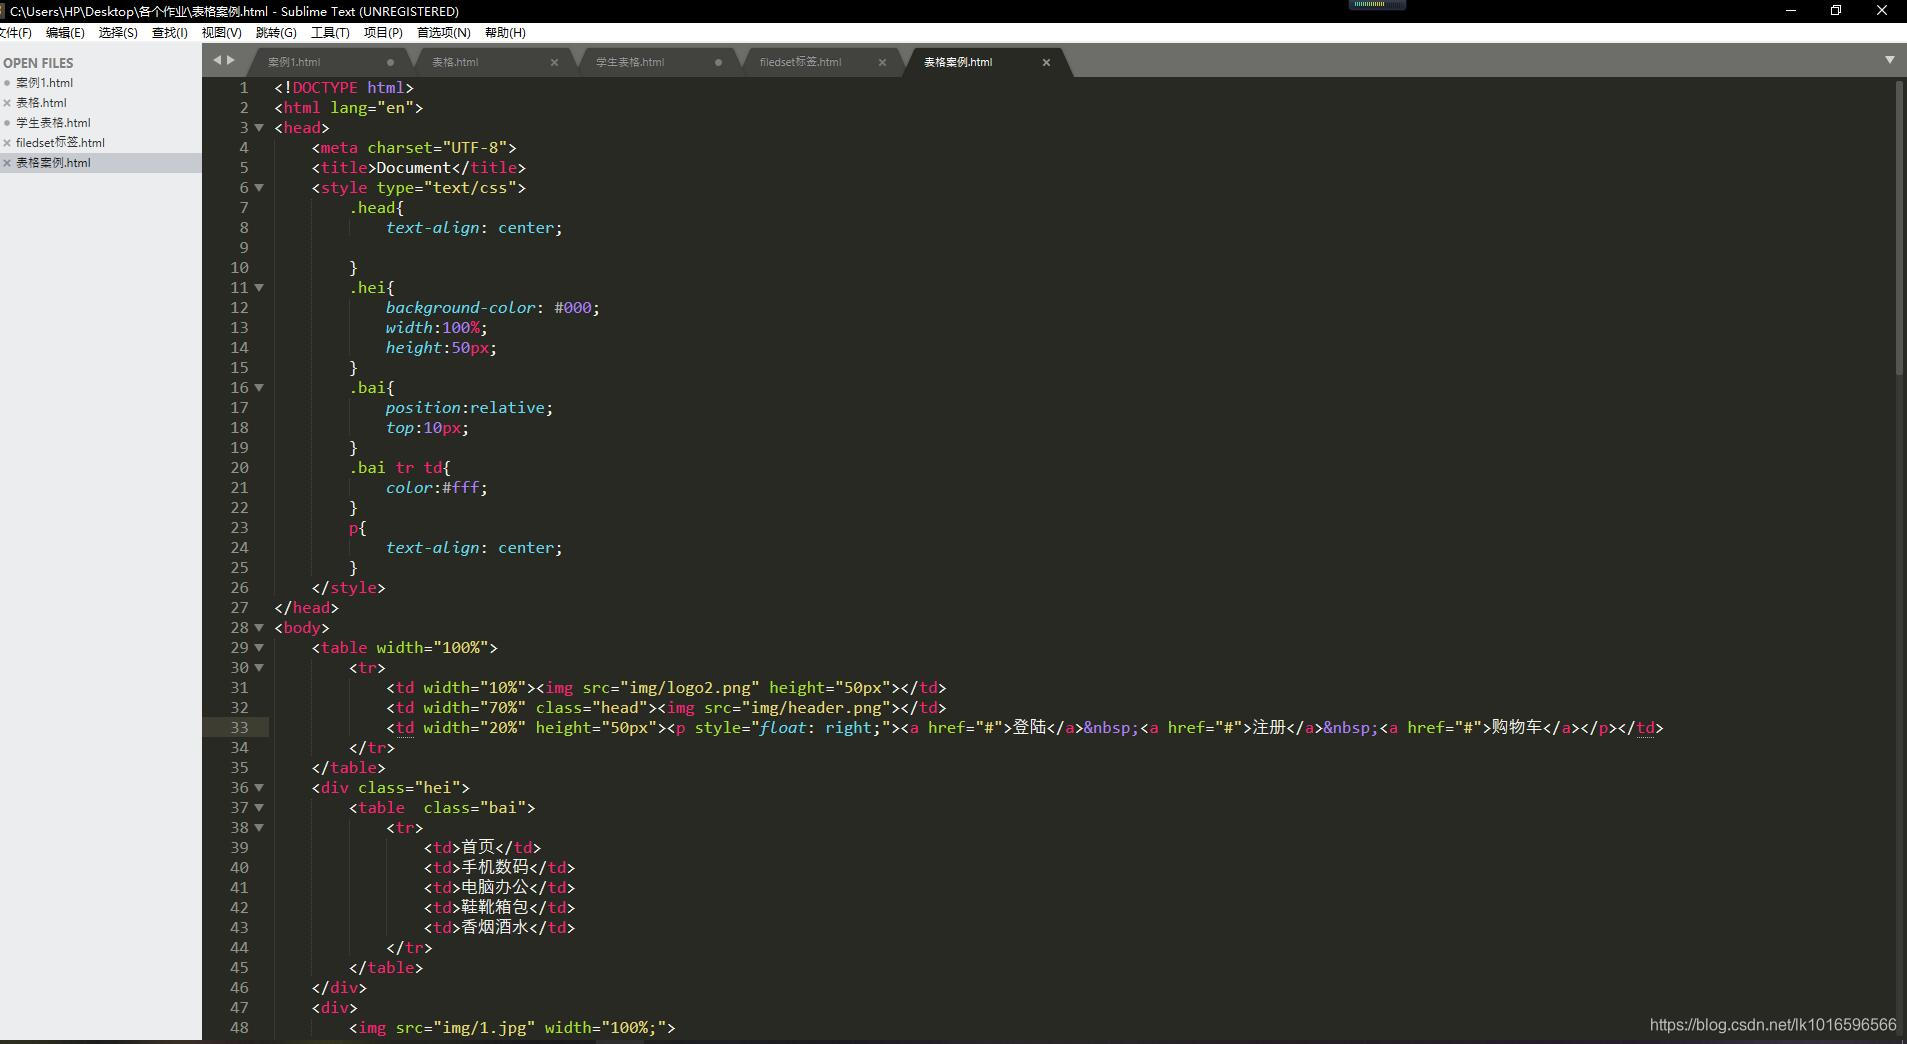Close the 表格案例.html tab
The height and width of the screenshot is (1044, 1907).
(x=1046, y=62)
